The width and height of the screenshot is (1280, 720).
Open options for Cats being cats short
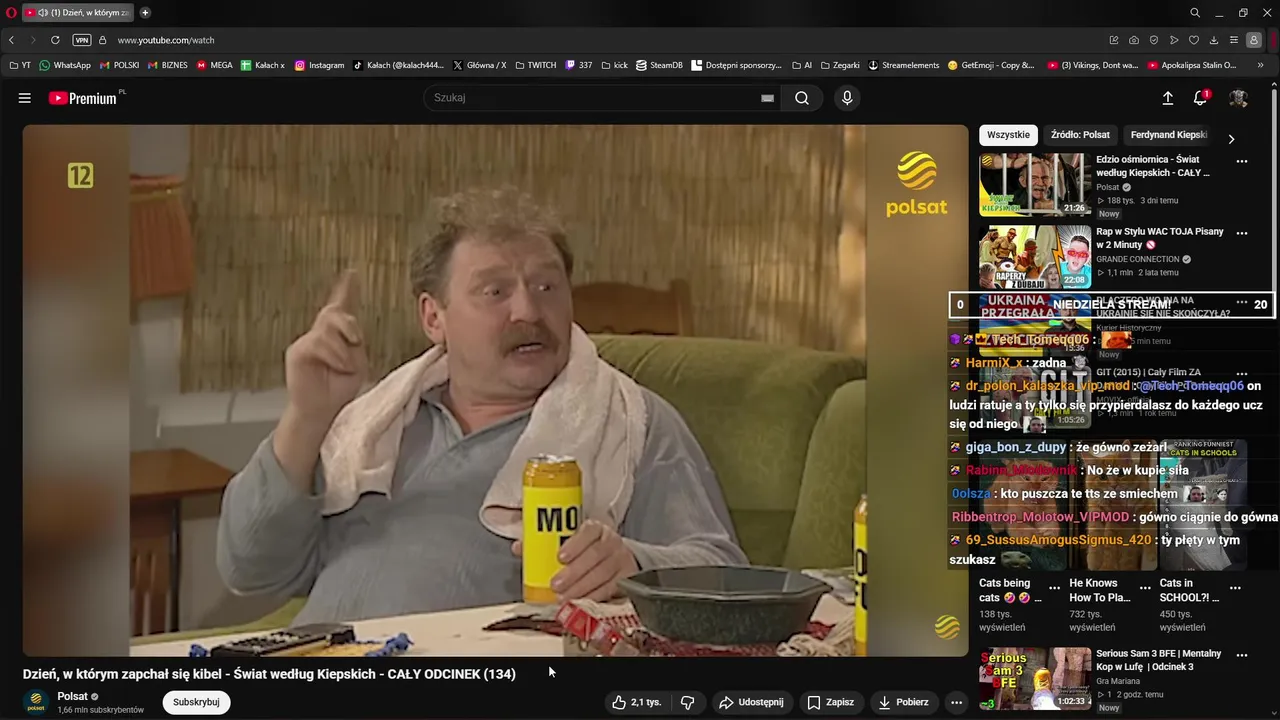[x=1054, y=588]
